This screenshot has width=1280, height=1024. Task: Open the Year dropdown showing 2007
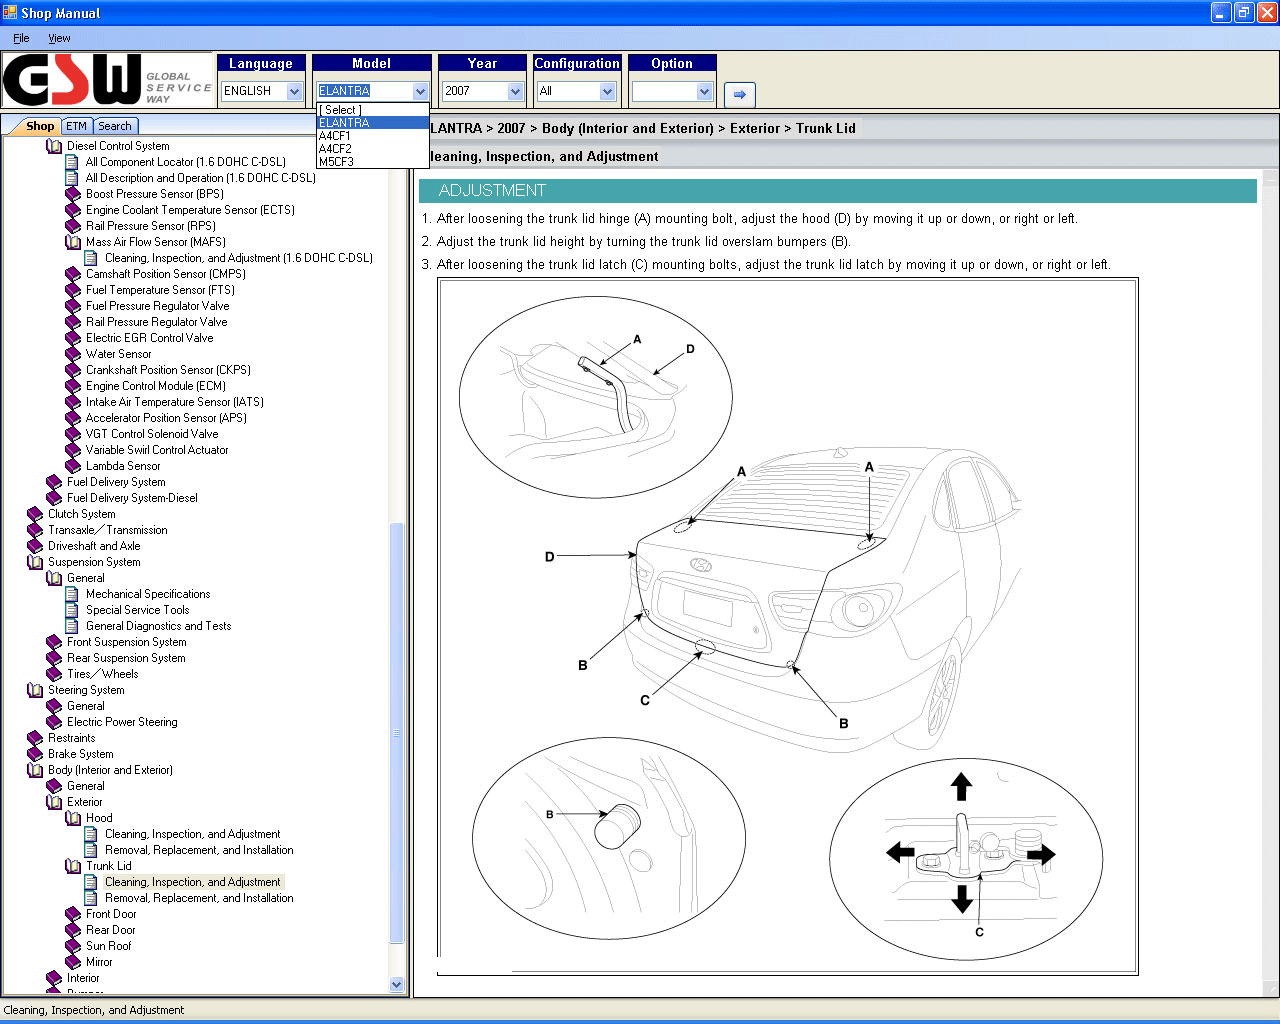pos(483,91)
